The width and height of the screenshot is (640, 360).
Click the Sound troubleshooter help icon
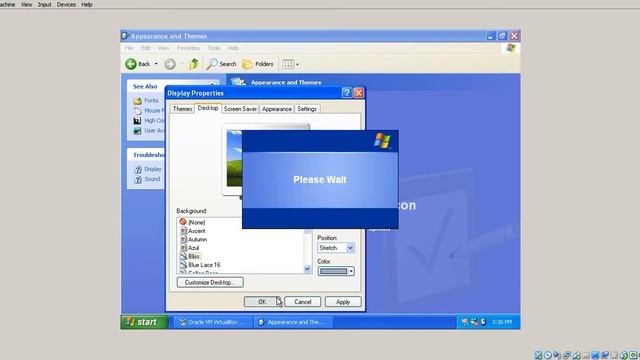pos(138,179)
